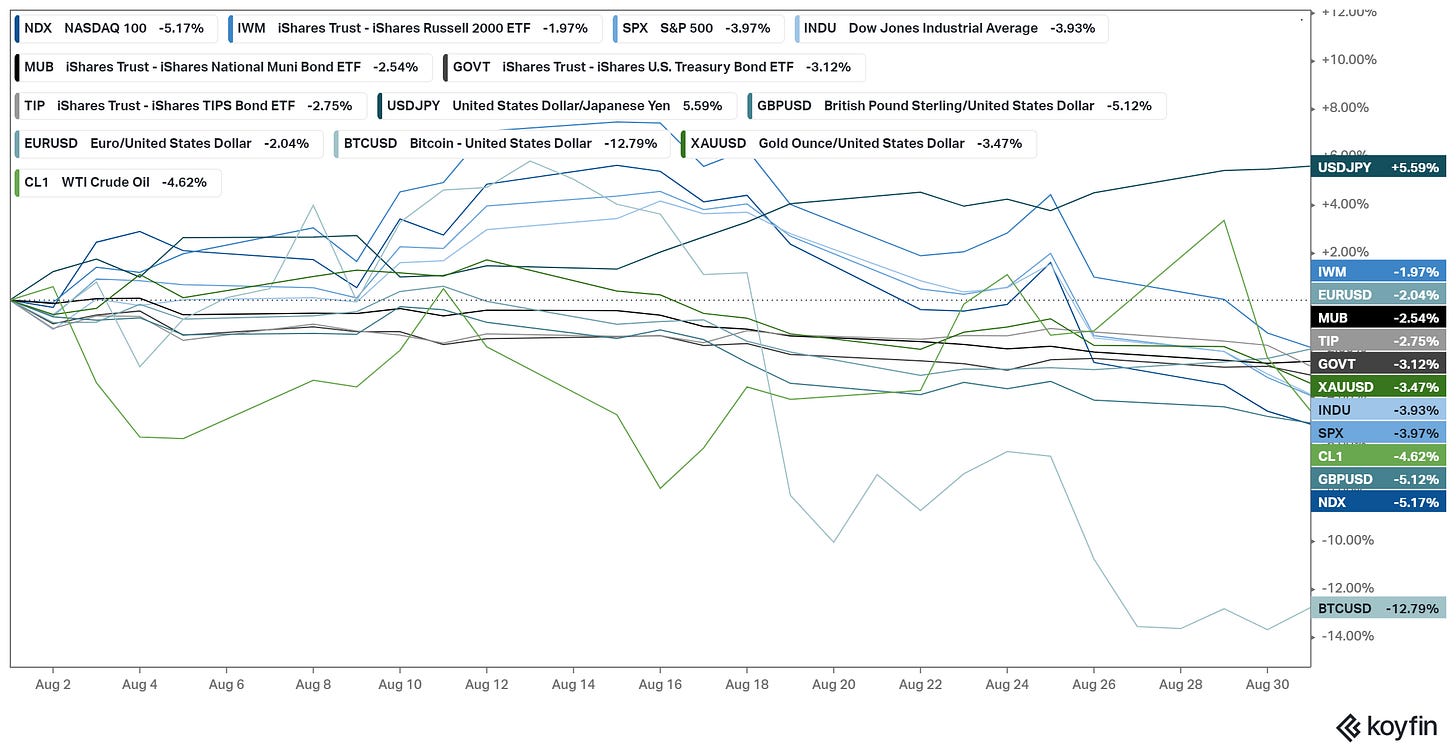Click the USDJPY Dollar/Yen legend entry

pos(556,105)
